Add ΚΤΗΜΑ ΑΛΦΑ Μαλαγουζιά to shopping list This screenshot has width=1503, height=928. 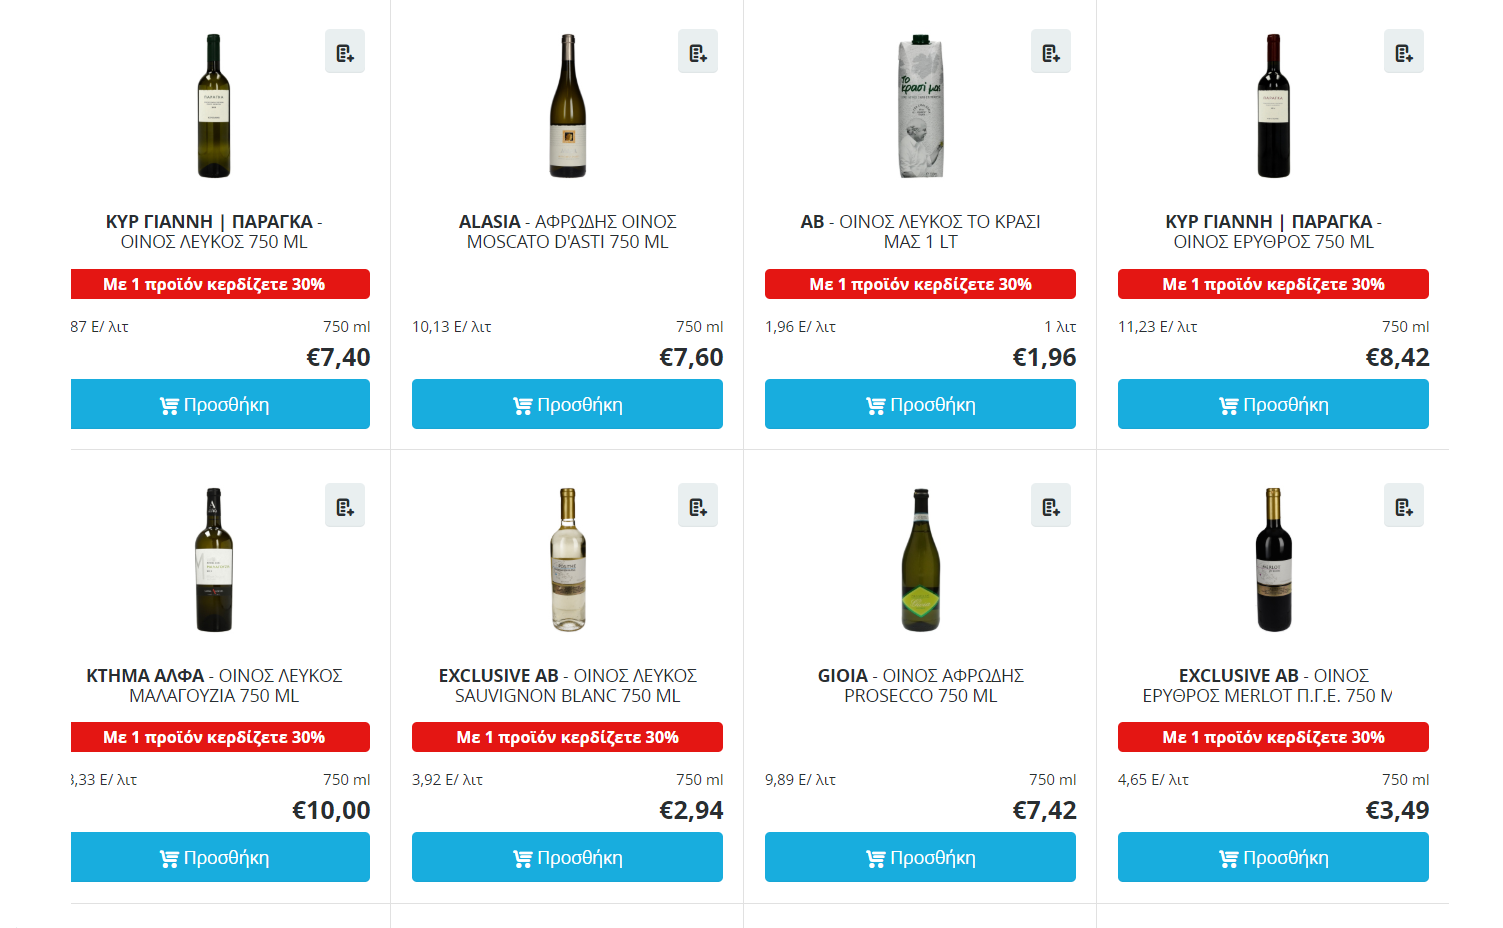click(345, 507)
